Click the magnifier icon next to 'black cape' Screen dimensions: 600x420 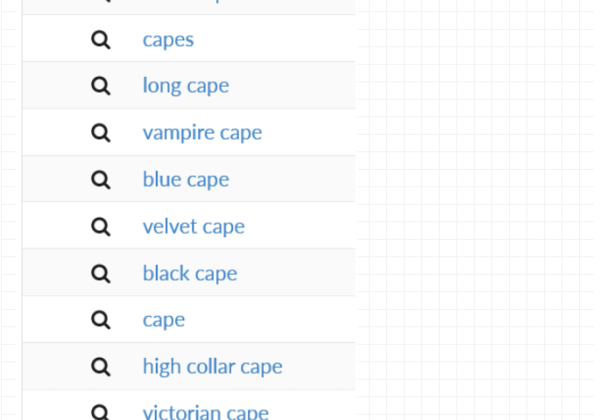pos(101,273)
